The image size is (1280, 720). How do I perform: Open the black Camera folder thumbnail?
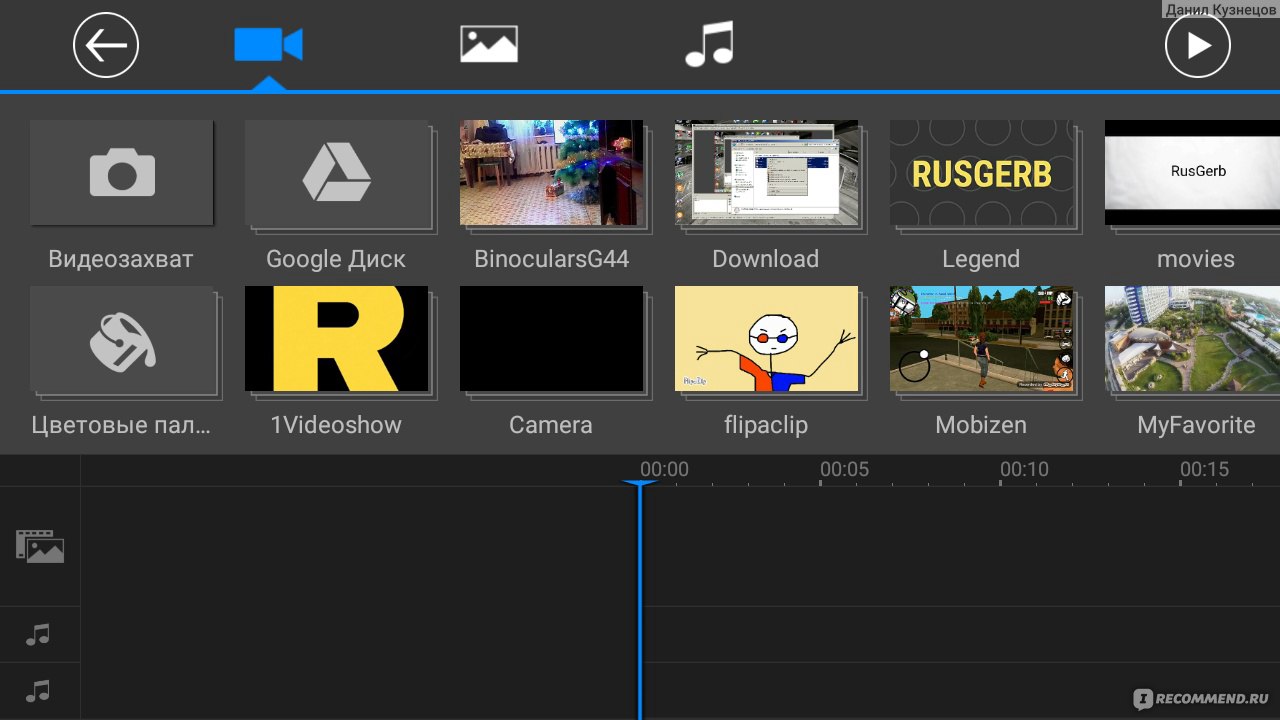click(552, 339)
